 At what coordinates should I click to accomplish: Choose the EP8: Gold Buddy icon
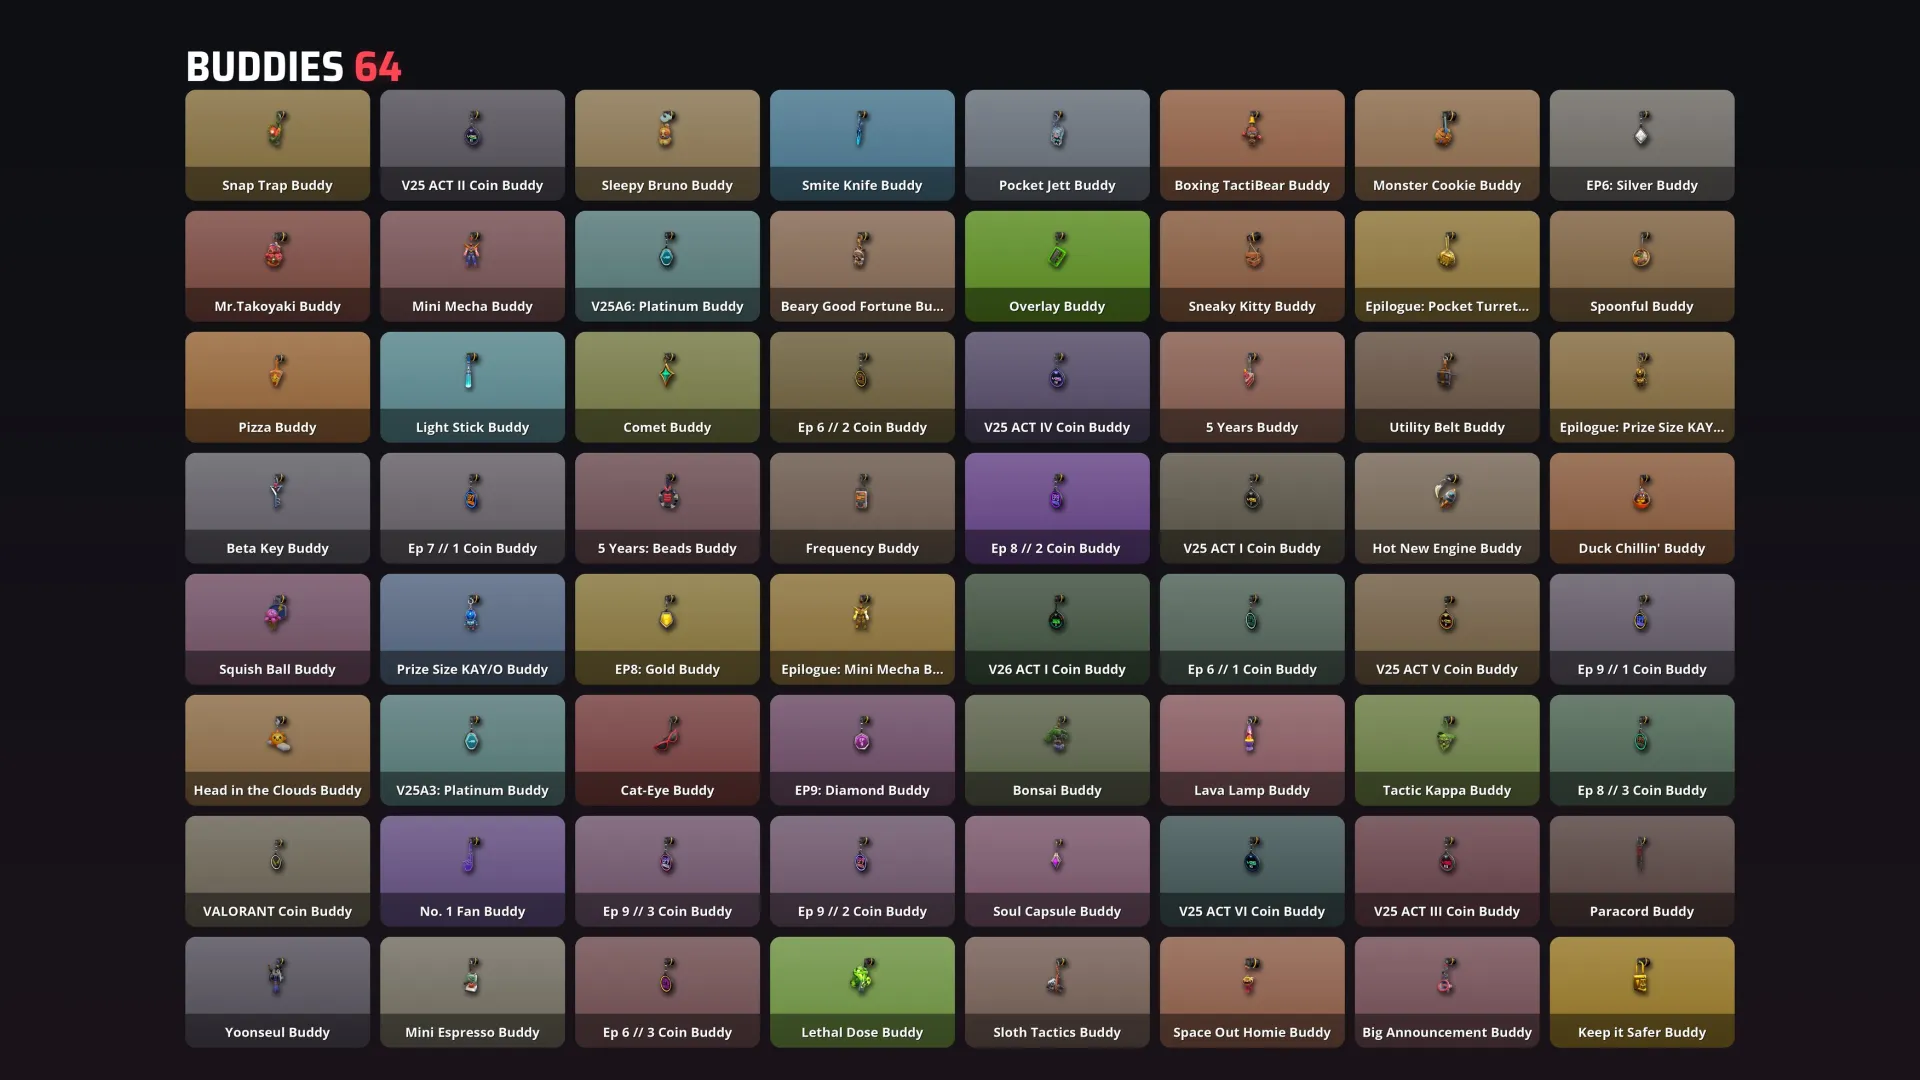pyautogui.click(x=667, y=613)
